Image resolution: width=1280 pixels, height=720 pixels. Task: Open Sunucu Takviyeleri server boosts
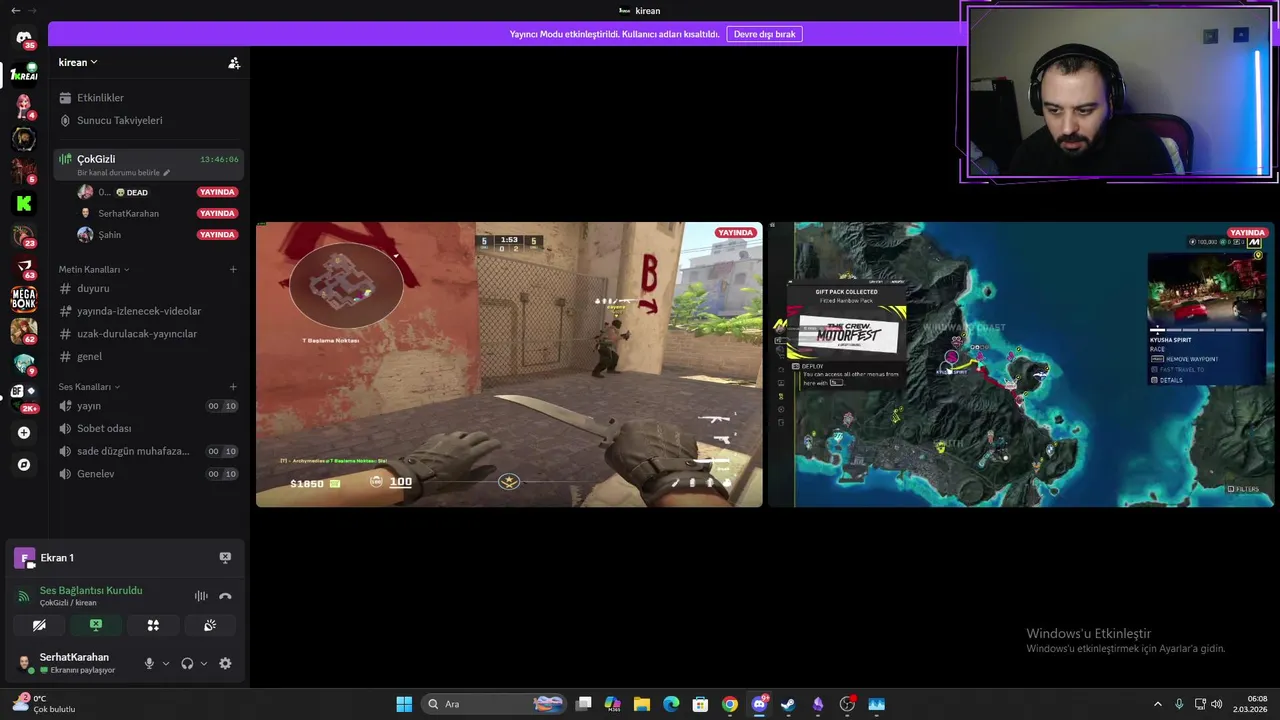click(148, 120)
